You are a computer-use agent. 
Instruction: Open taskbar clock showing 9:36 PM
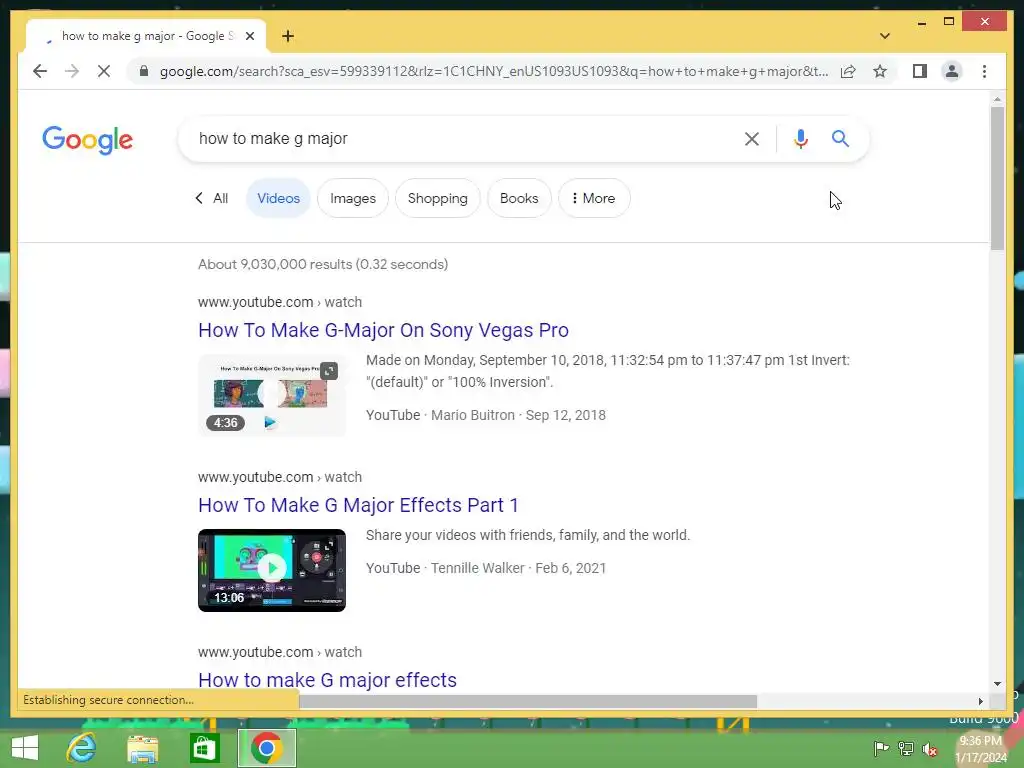(981, 749)
